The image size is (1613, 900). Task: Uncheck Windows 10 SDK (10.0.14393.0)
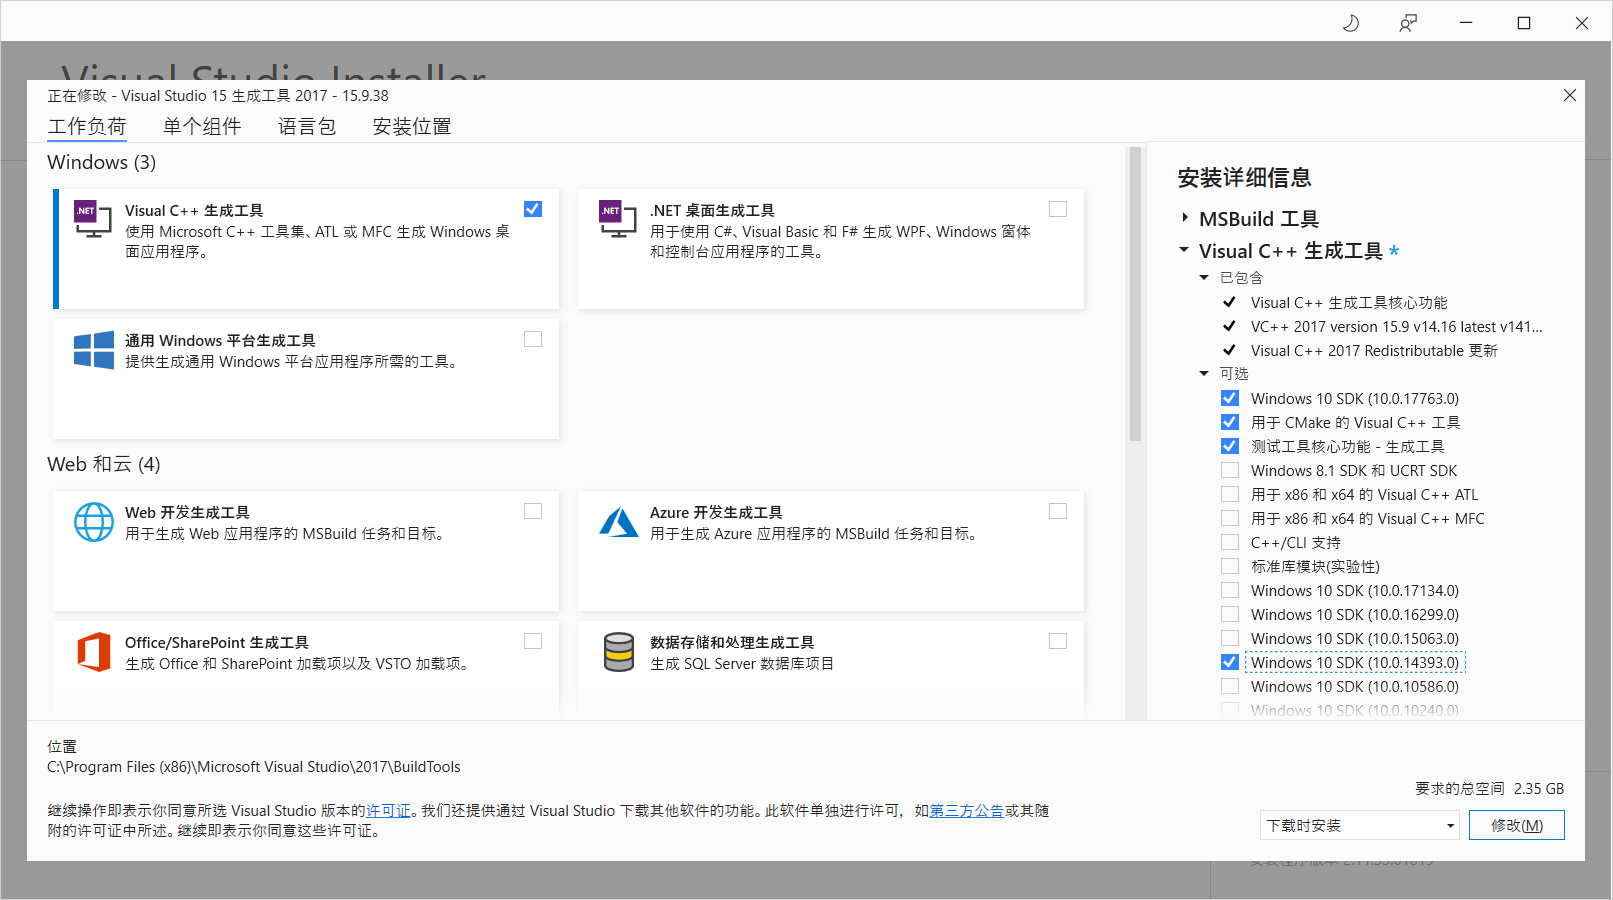pyautogui.click(x=1230, y=662)
